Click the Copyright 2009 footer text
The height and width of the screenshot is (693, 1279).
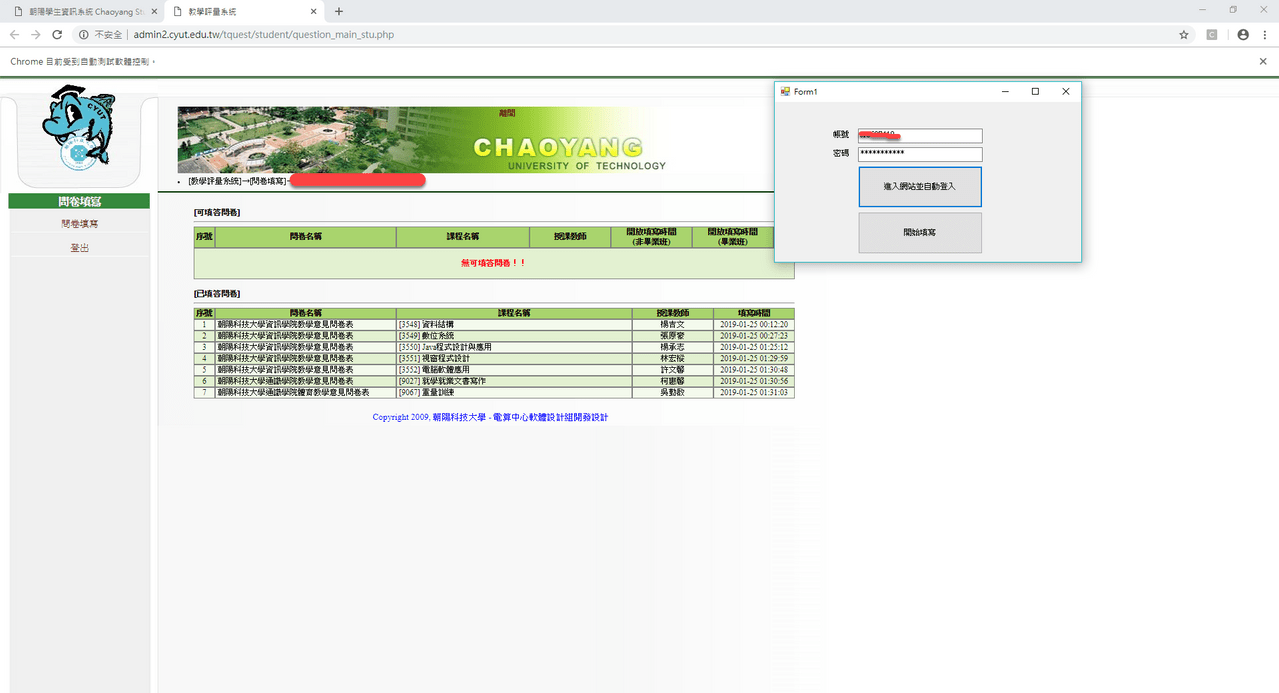(x=490, y=417)
